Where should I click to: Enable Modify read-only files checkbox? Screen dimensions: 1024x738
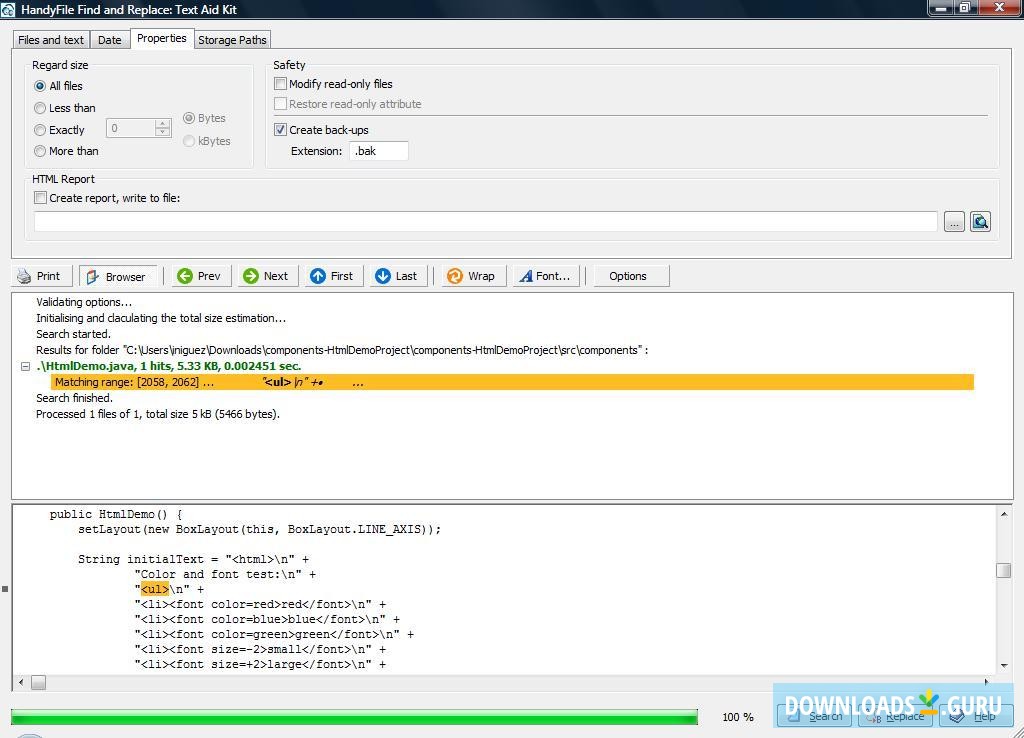280,84
